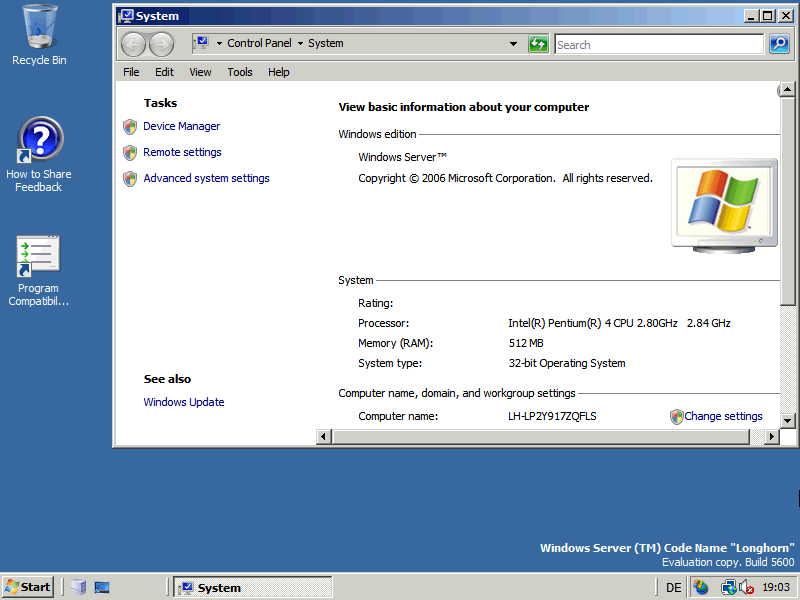This screenshot has height=600, width=800.
Task: Open Program Compatibility desktop shortcut
Action: coord(39,259)
